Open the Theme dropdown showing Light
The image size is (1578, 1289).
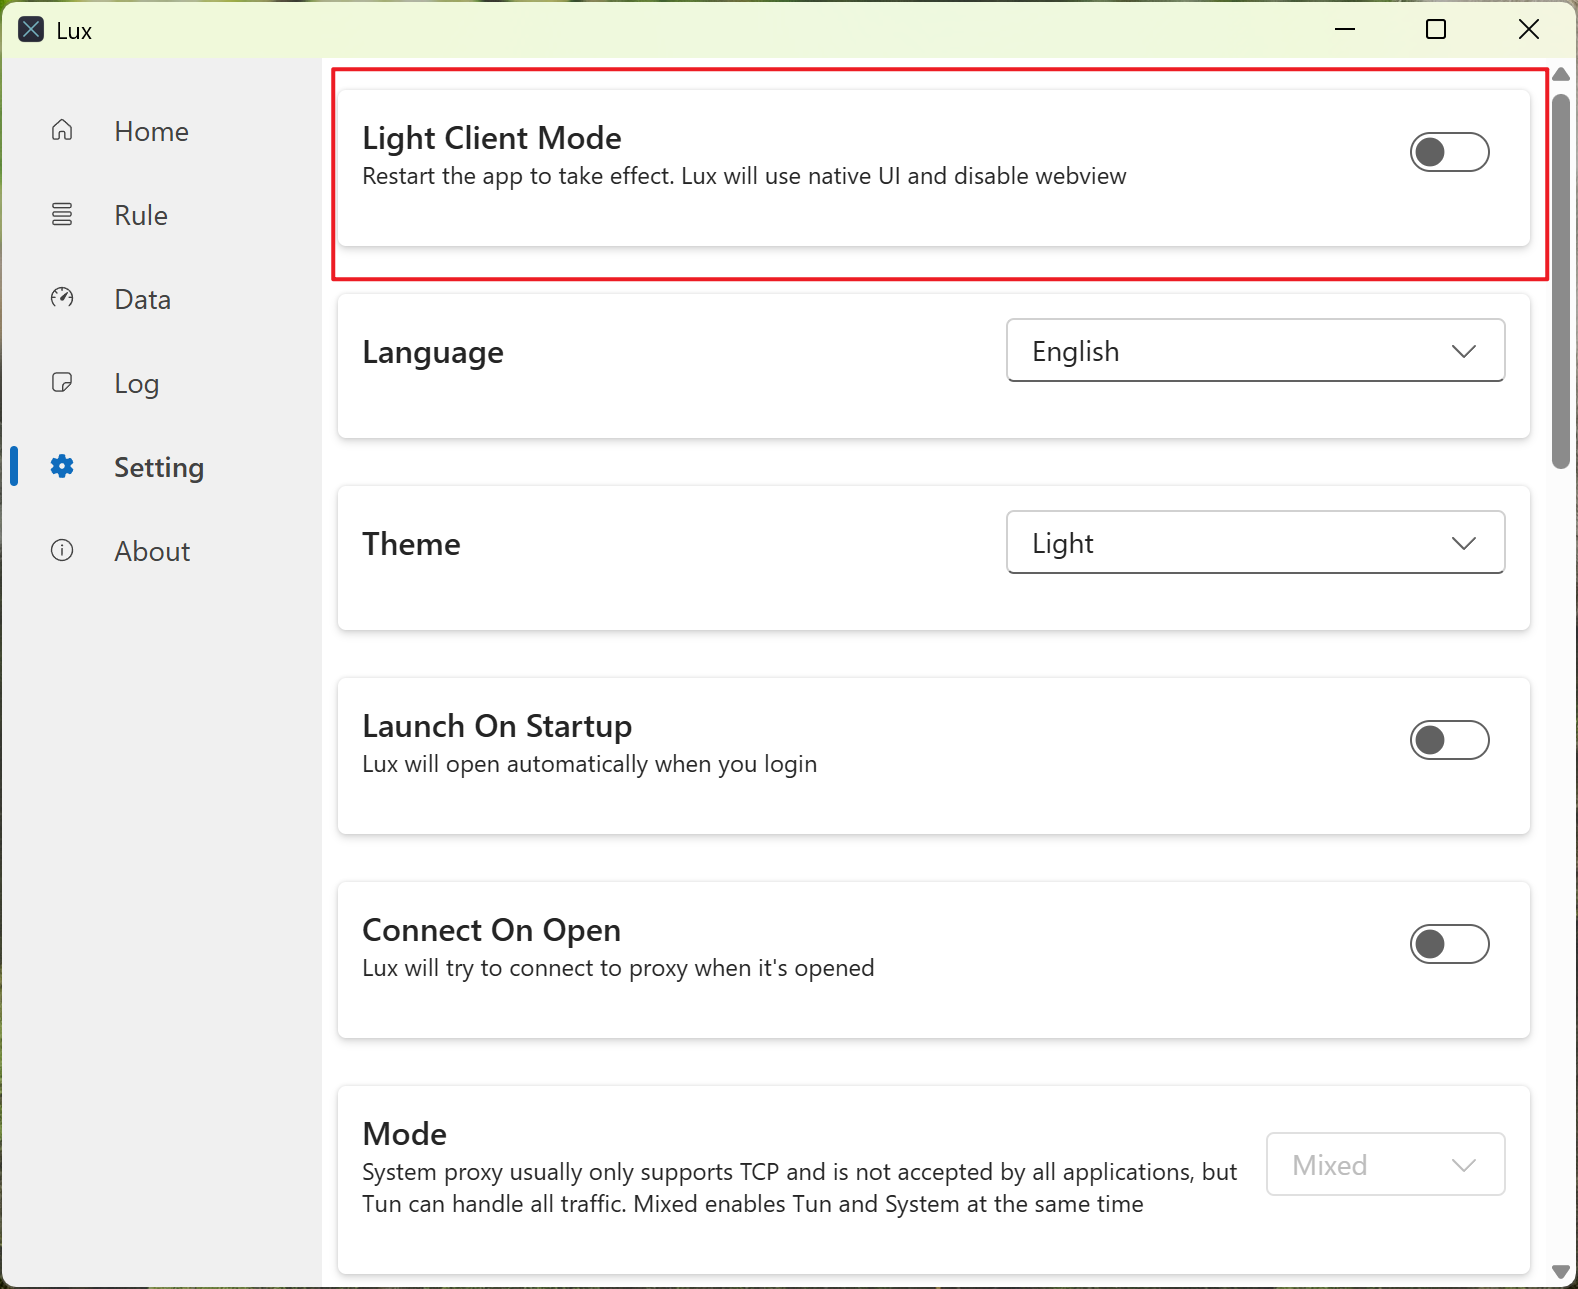pyautogui.click(x=1255, y=542)
